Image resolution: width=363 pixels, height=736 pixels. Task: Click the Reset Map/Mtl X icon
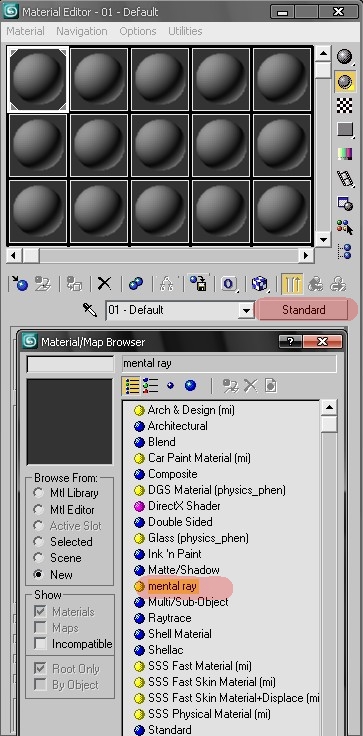(104, 284)
